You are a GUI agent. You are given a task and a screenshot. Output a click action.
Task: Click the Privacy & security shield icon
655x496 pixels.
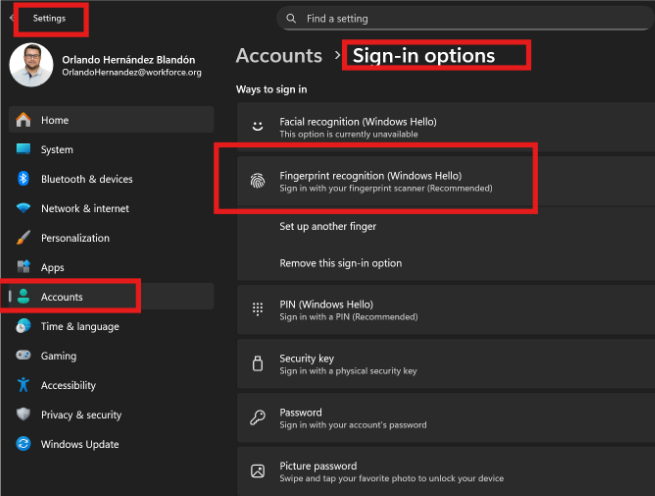[24, 415]
